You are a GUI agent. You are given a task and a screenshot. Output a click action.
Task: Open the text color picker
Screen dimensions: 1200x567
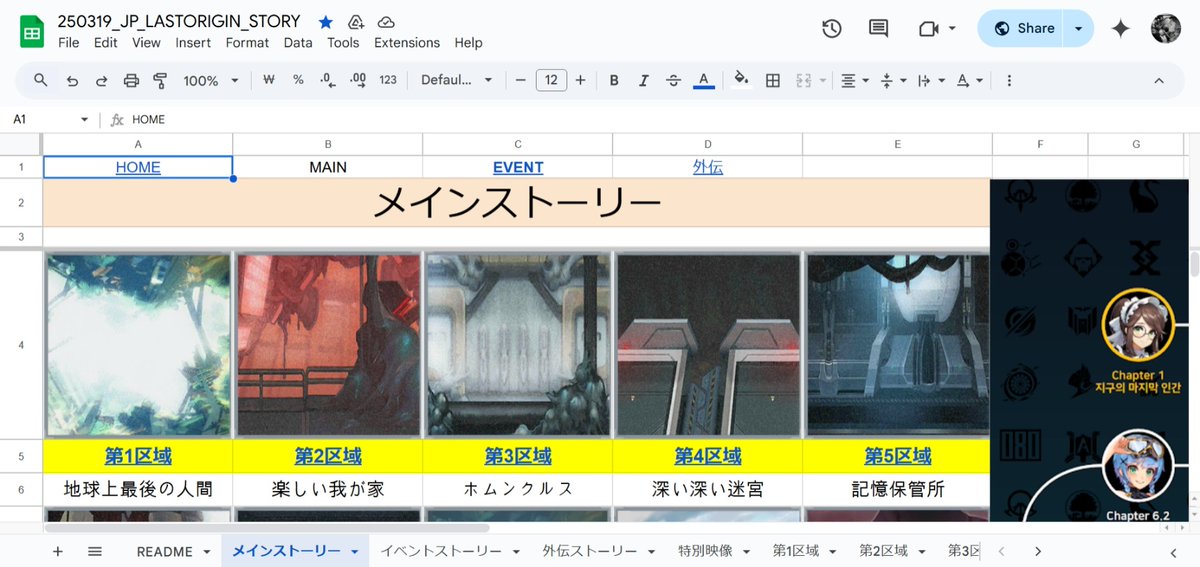tap(703, 80)
